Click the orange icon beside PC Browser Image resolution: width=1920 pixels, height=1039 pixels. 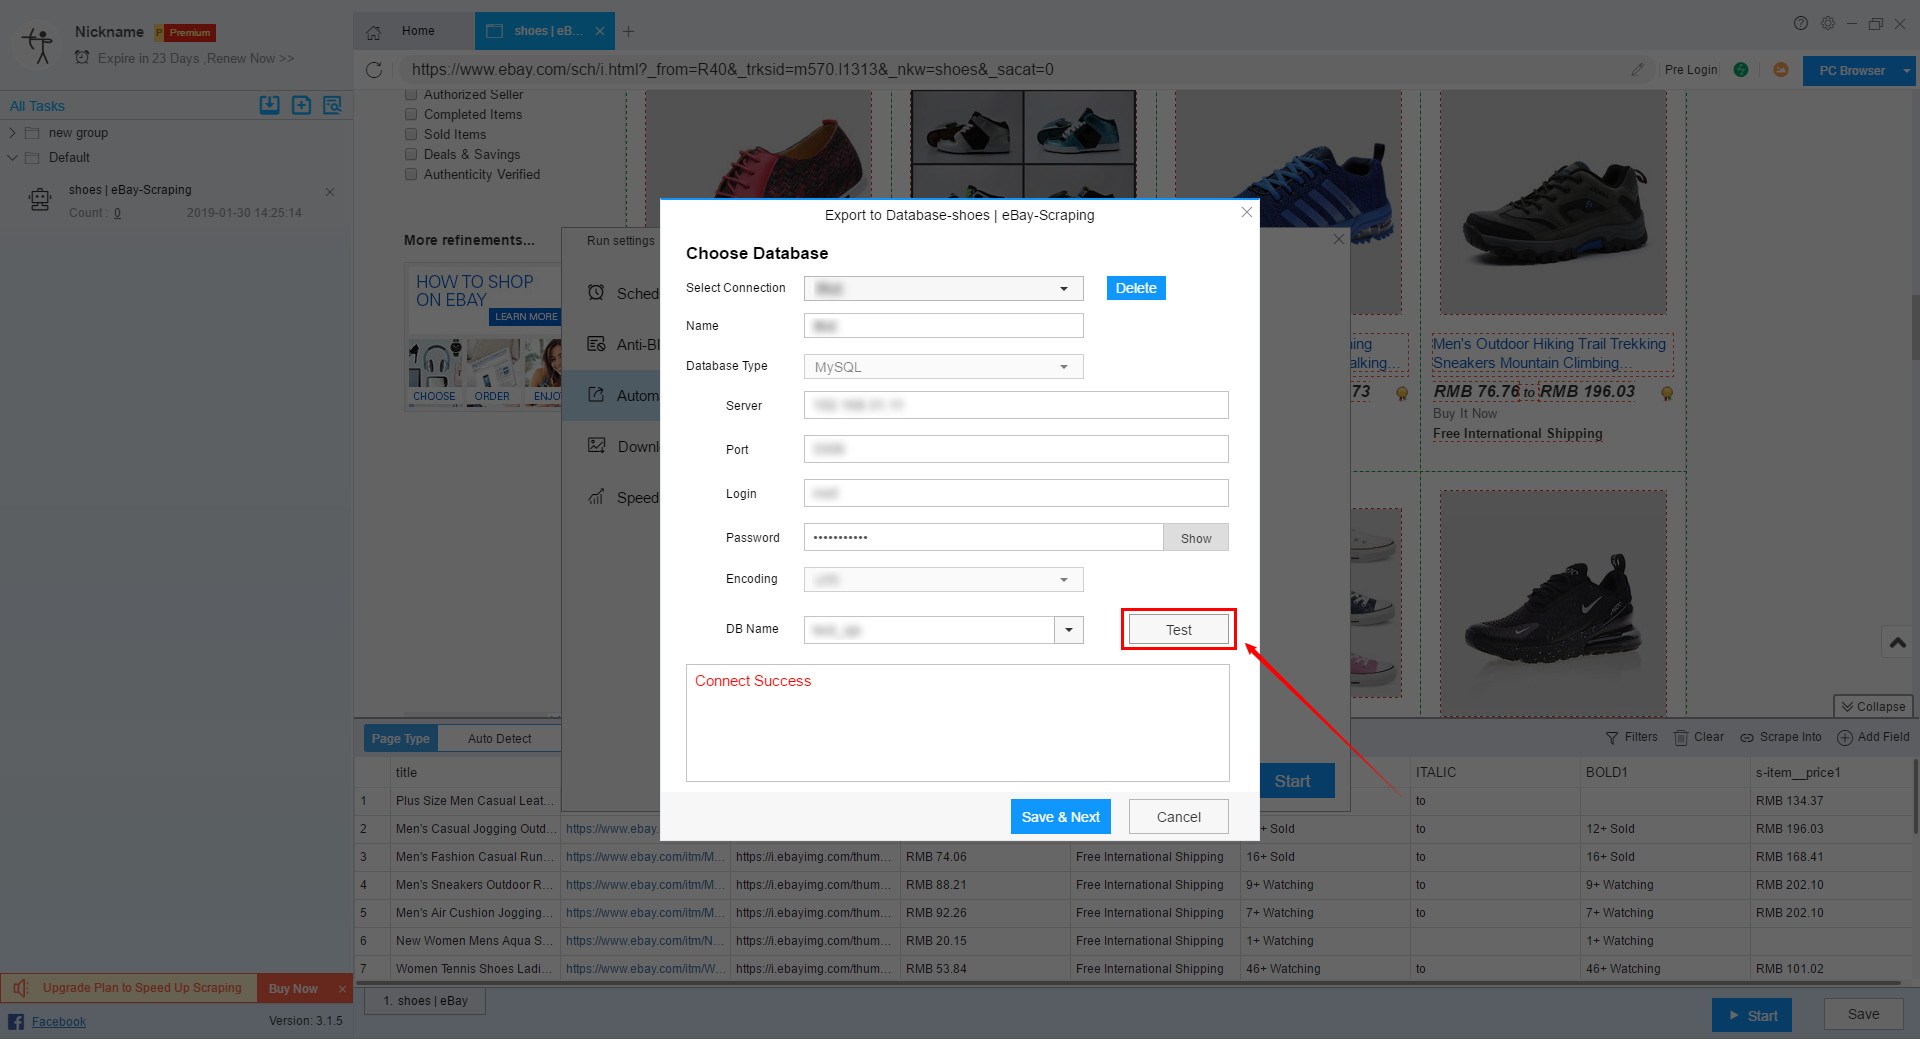click(x=1780, y=70)
